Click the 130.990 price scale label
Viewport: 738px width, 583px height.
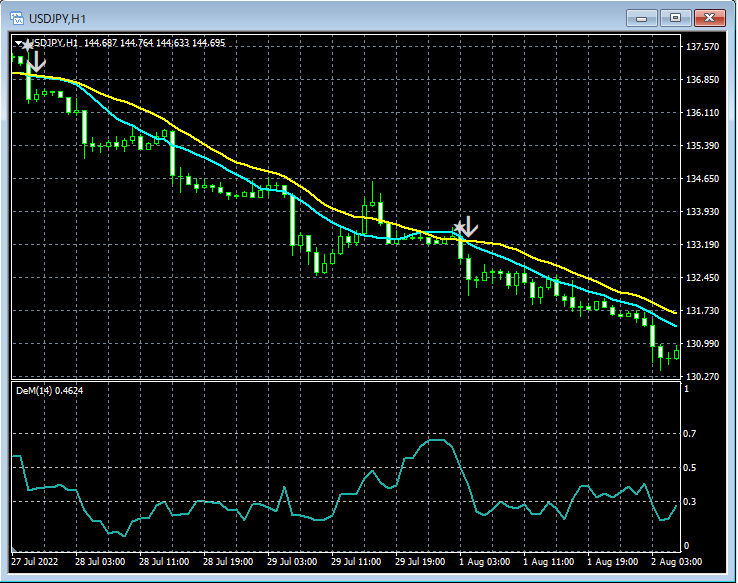point(702,343)
